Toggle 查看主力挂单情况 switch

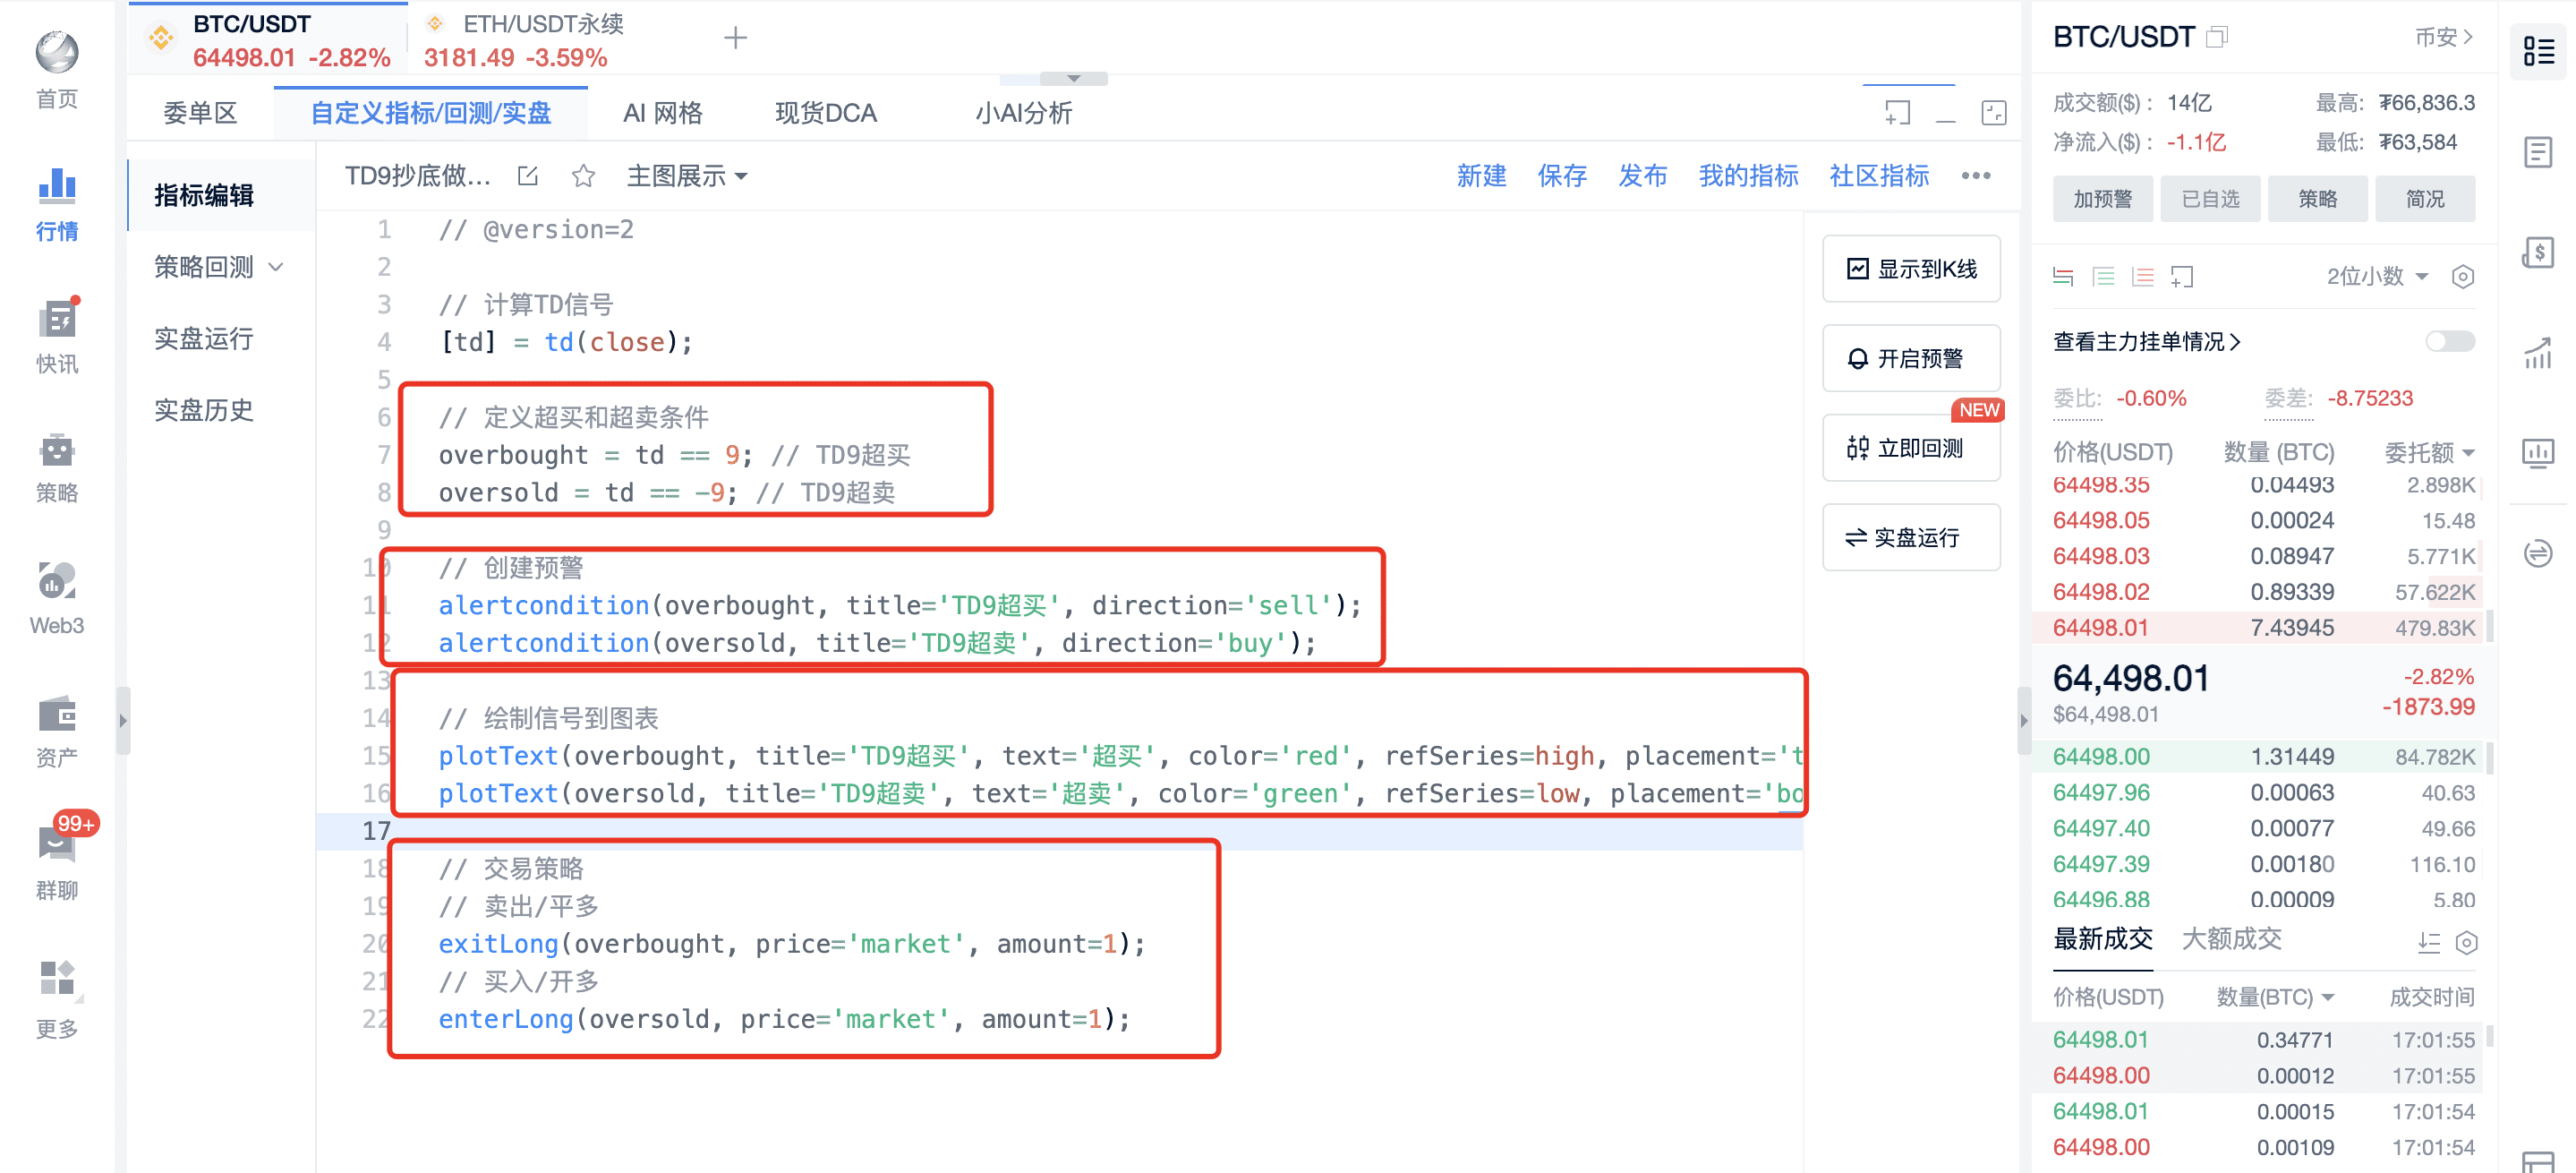click(x=2449, y=341)
